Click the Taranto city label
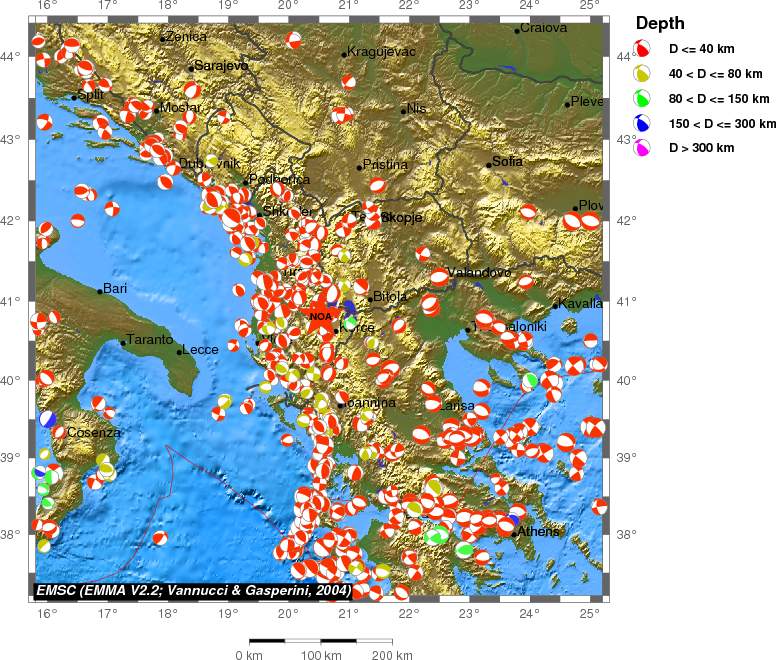Viewport: 776px width, 660px height. (149, 339)
